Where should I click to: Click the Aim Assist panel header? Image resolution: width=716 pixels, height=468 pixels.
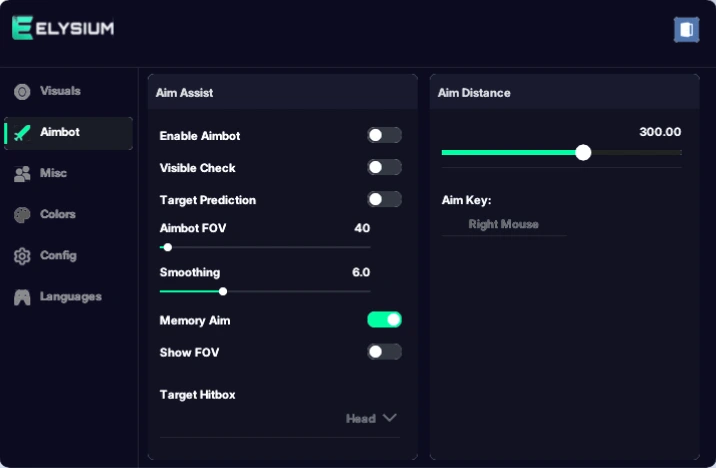click(x=283, y=92)
